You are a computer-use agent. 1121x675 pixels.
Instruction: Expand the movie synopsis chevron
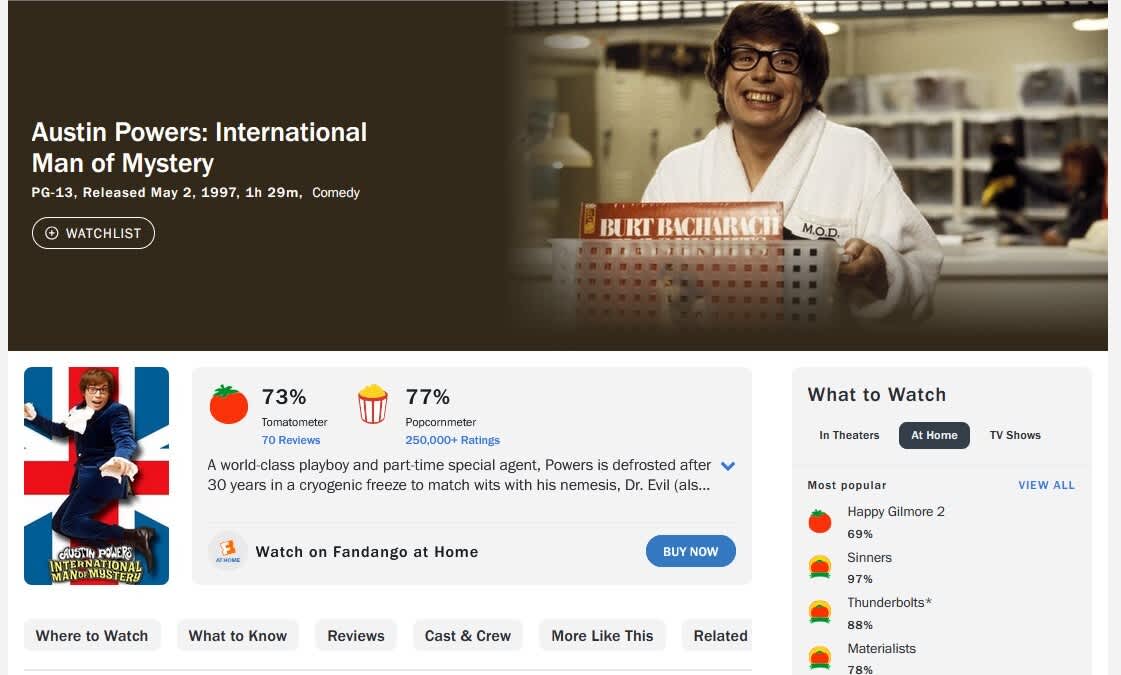coord(728,466)
